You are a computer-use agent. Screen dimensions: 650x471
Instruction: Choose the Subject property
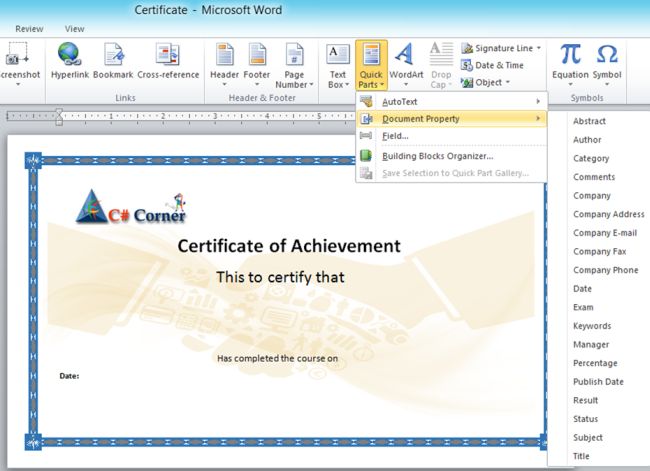pos(587,438)
